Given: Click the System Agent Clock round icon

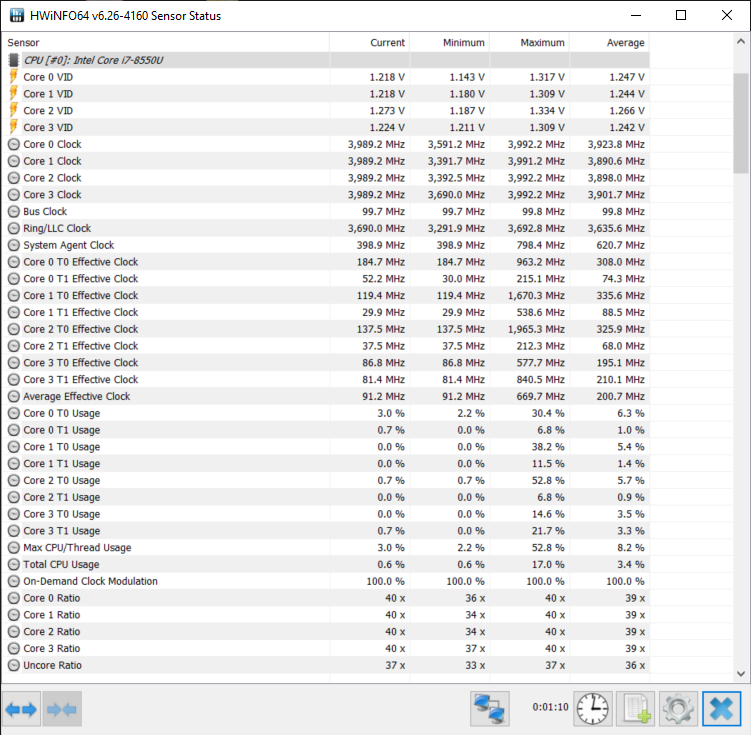Looking at the screenshot, I should [14, 245].
